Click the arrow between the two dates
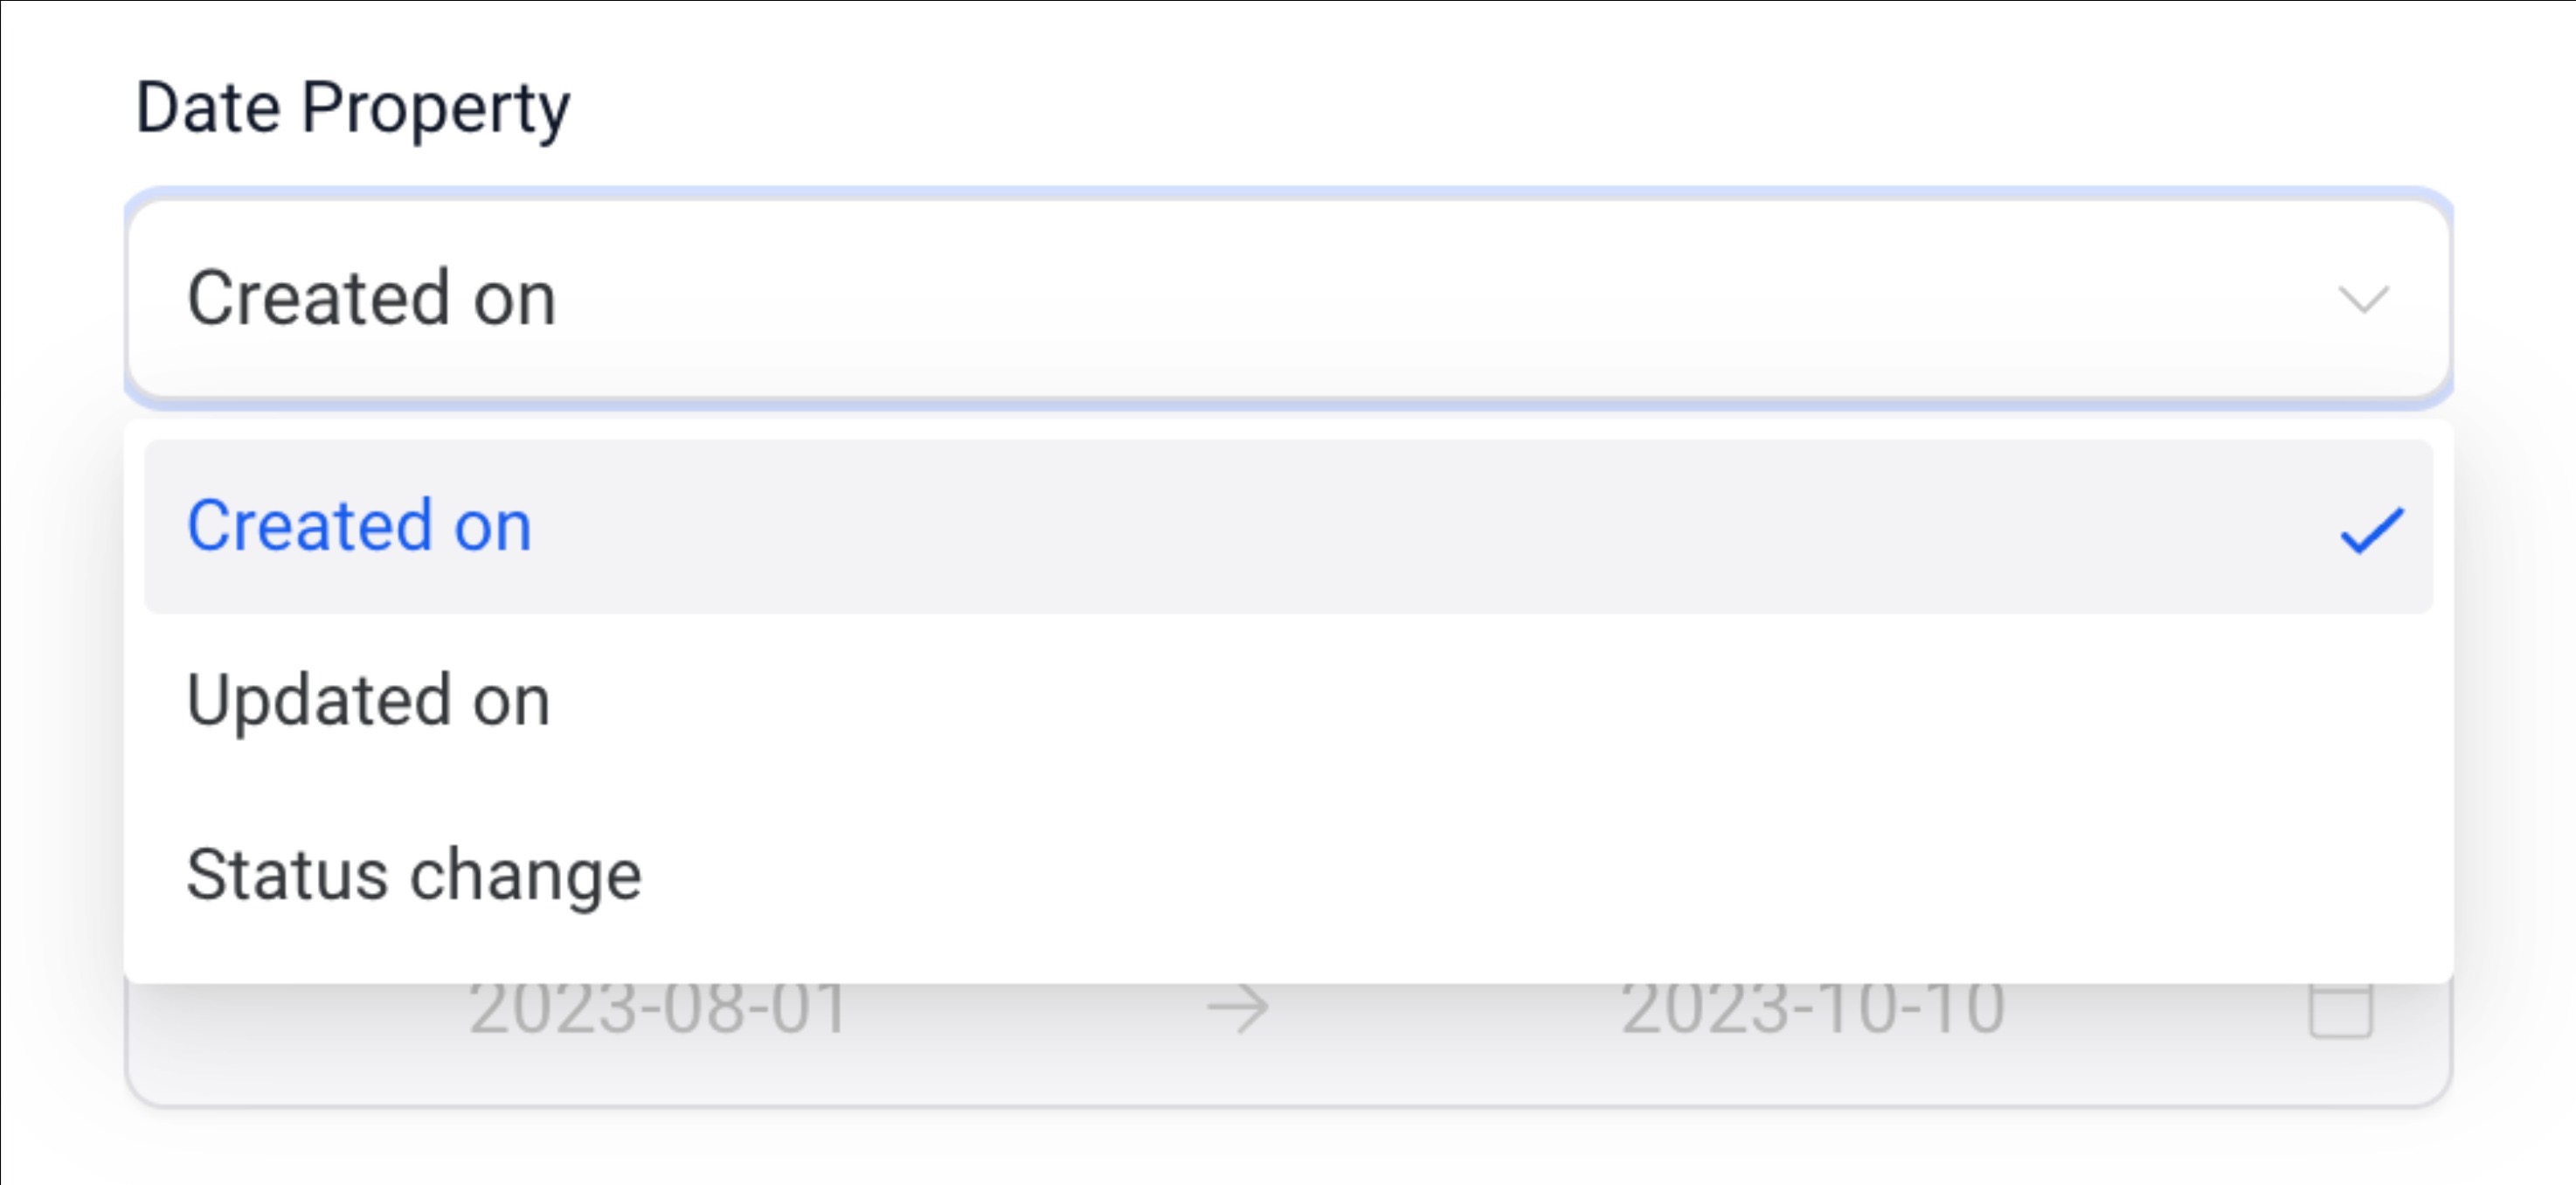Screen dimensions: 2576x1185 [1238, 1008]
